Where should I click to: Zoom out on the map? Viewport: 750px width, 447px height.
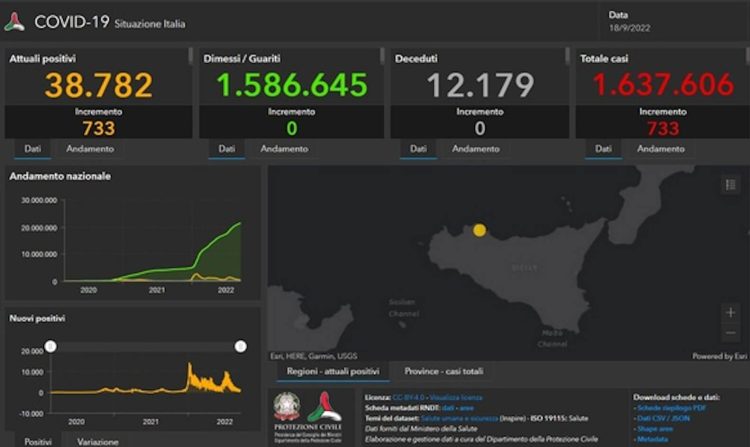(731, 334)
